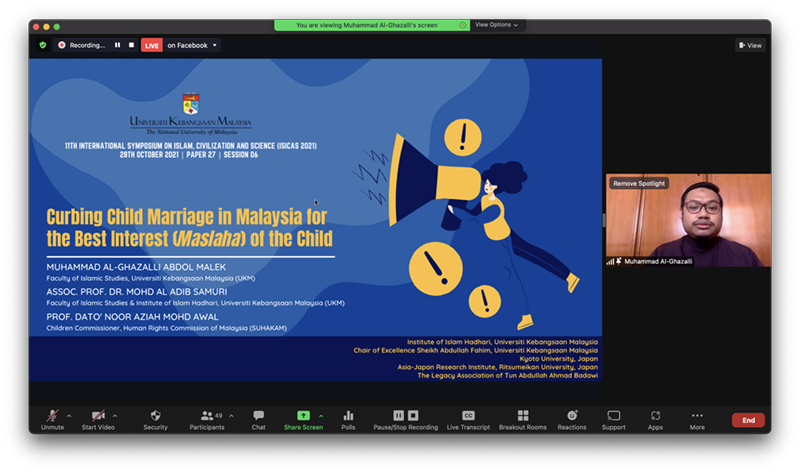Open the Reactions menu
800x472 pixels.
click(x=572, y=417)
